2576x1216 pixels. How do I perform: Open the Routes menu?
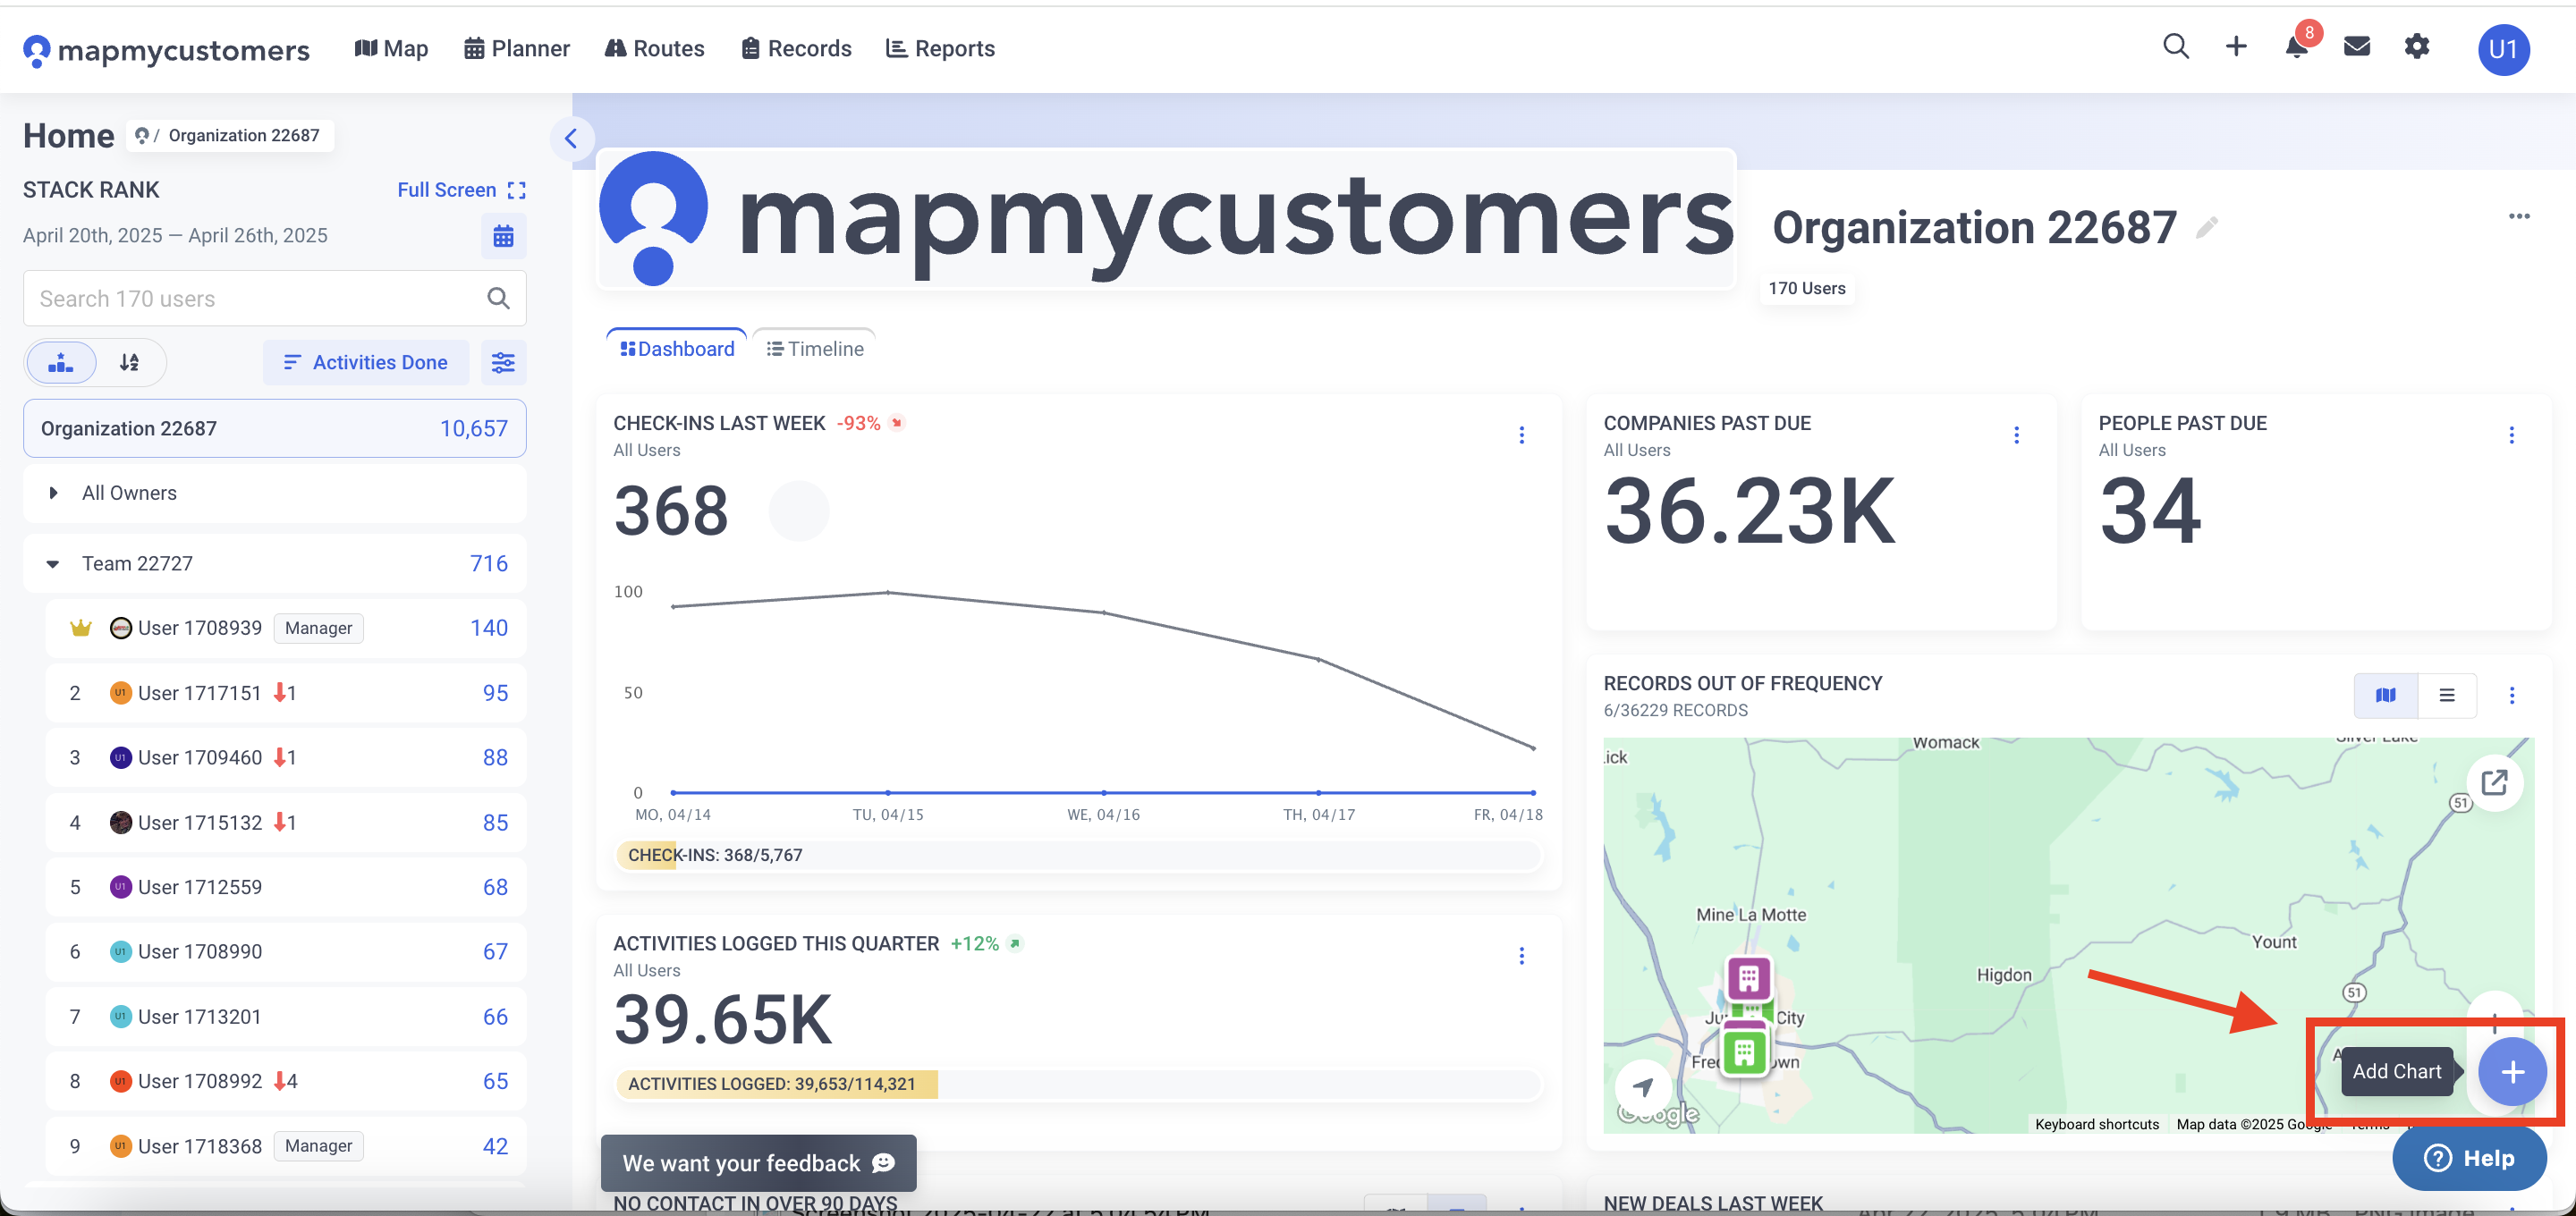[655, 48]
